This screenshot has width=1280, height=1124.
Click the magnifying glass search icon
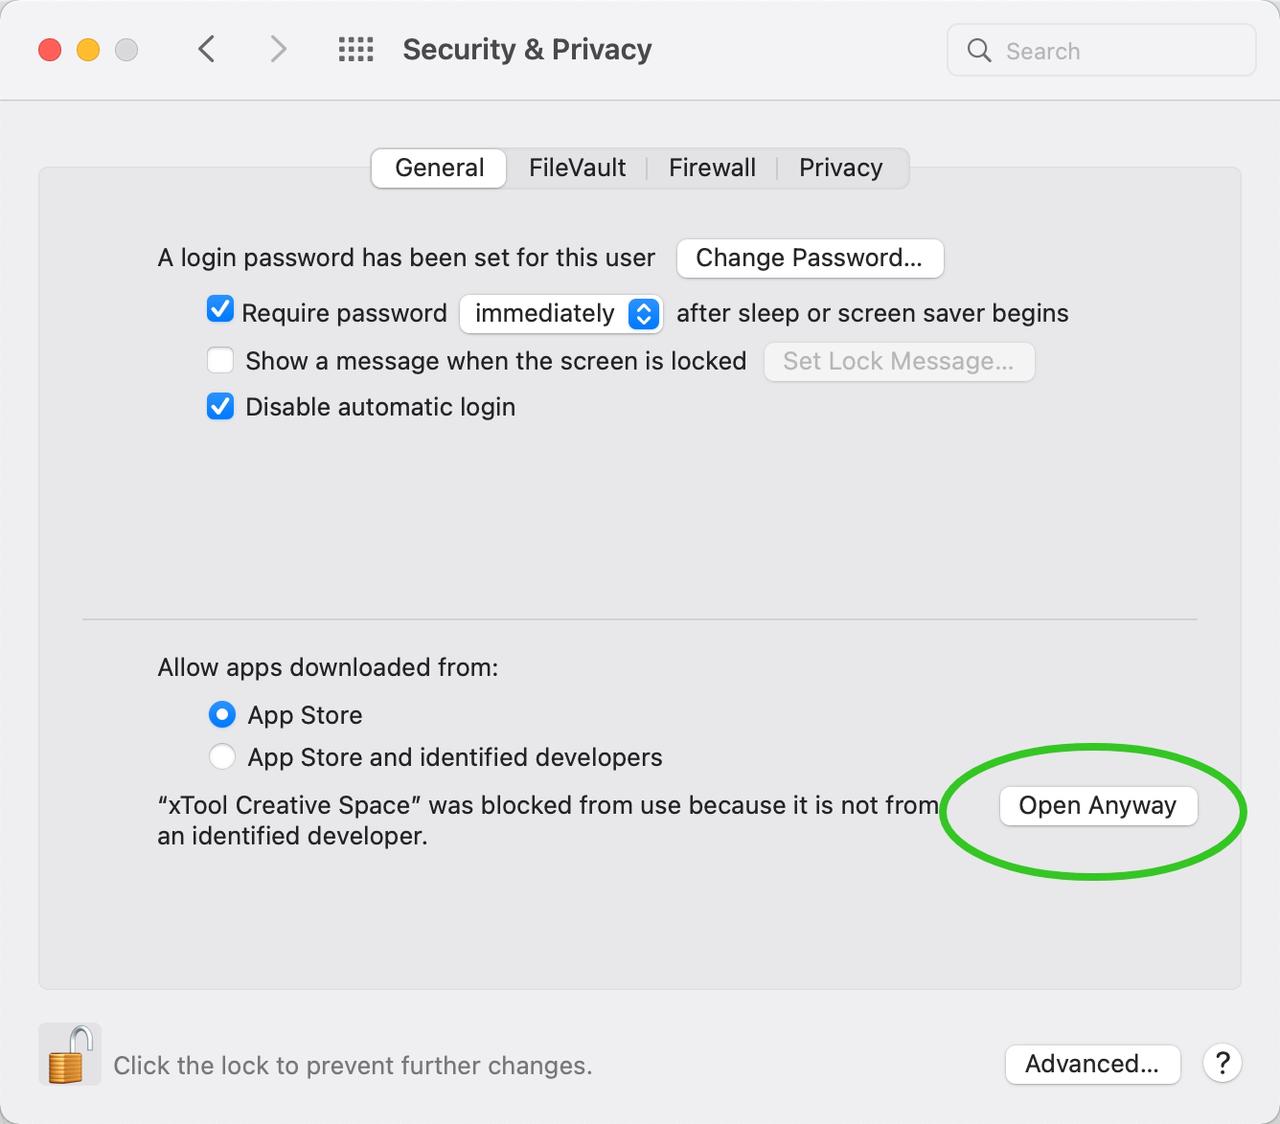point(979,50)
